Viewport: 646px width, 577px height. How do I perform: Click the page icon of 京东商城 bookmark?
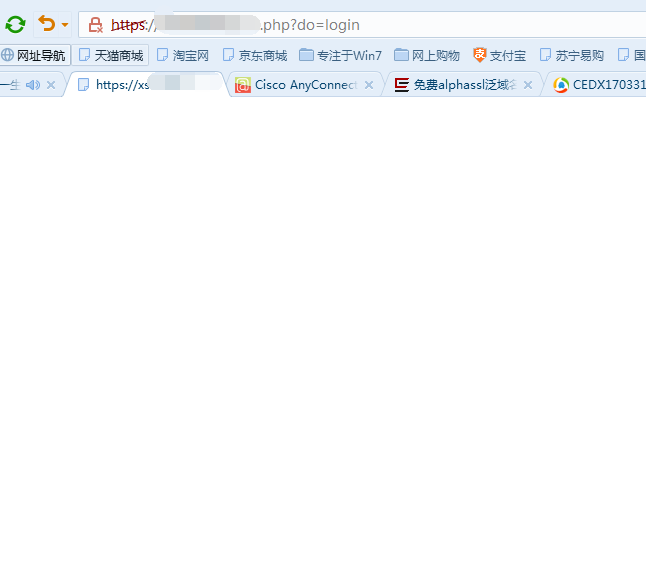click(x=228, y=55)
